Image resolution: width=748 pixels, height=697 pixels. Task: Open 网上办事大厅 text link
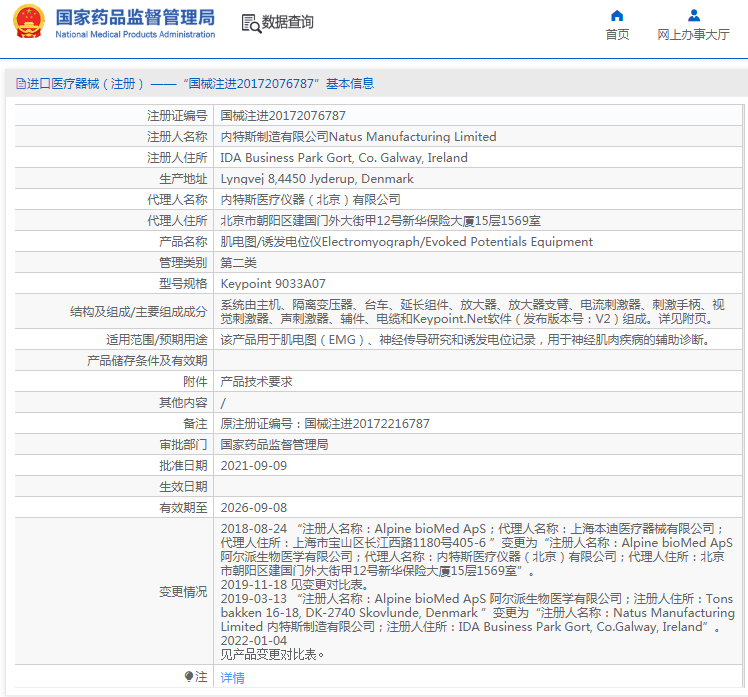click(693, 35)
